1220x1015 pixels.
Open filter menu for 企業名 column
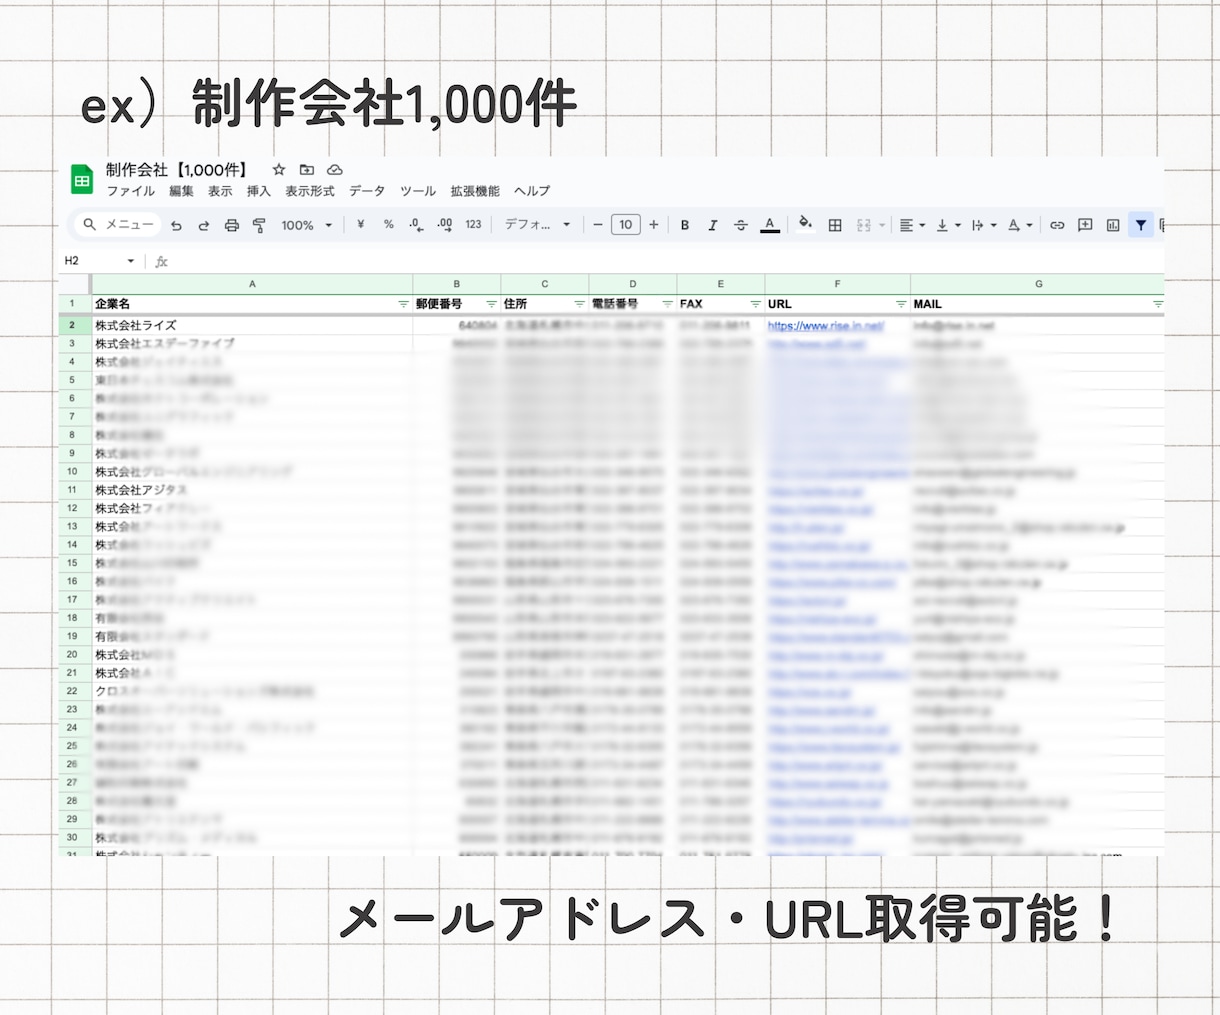(404, 304)
